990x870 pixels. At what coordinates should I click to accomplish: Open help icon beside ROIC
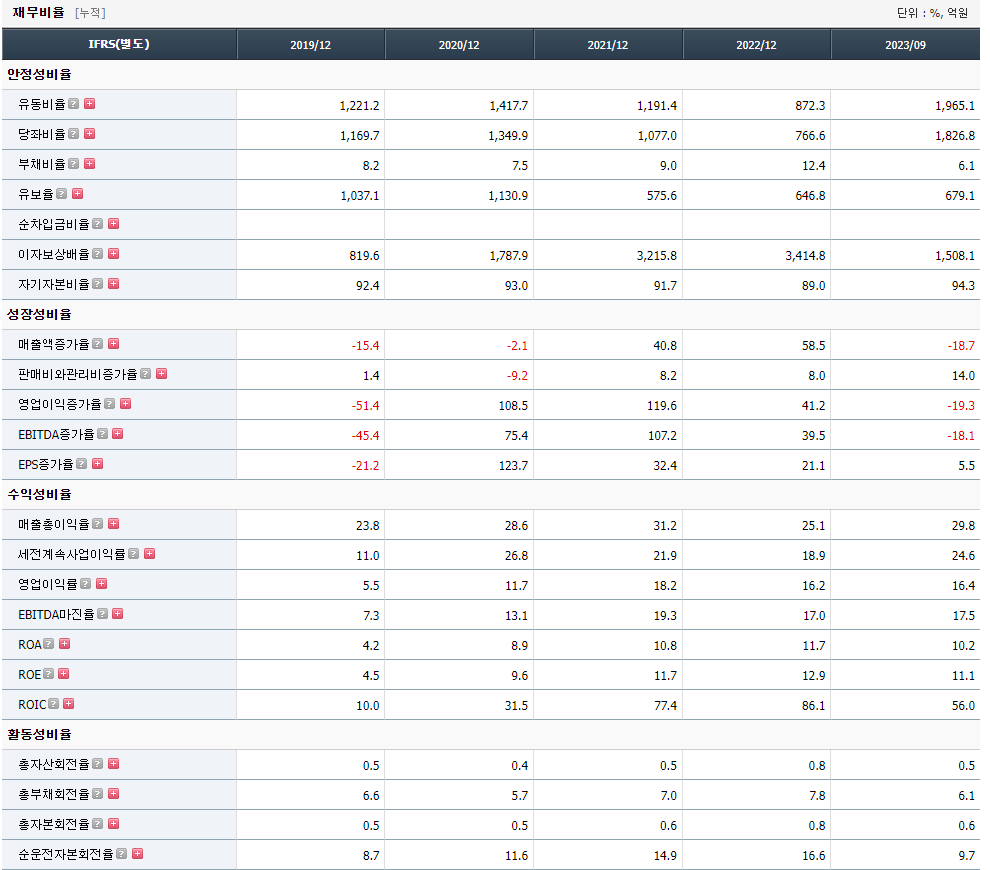point(54,703)
